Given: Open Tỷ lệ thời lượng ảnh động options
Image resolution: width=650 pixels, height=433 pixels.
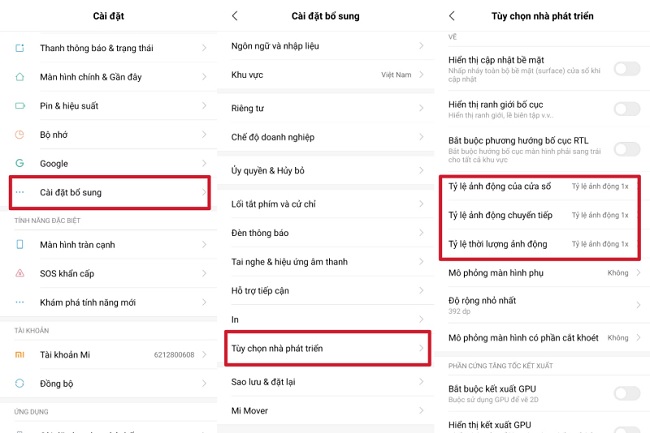Looking at the screenshot, I should tap(538, 243).
